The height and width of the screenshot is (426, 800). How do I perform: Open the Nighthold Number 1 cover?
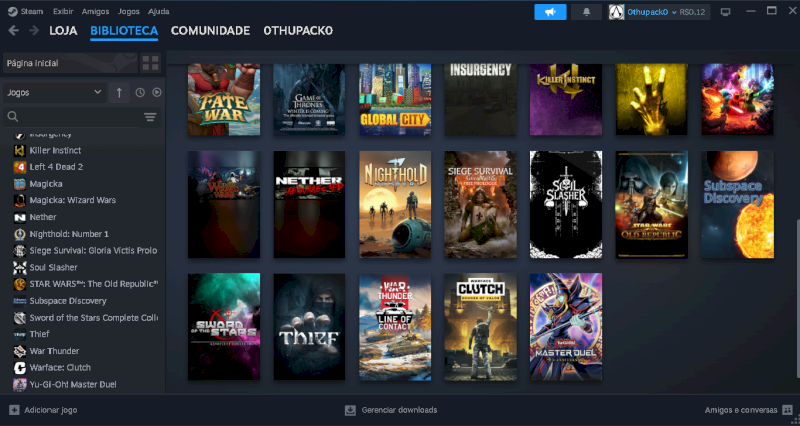(395, 204)
